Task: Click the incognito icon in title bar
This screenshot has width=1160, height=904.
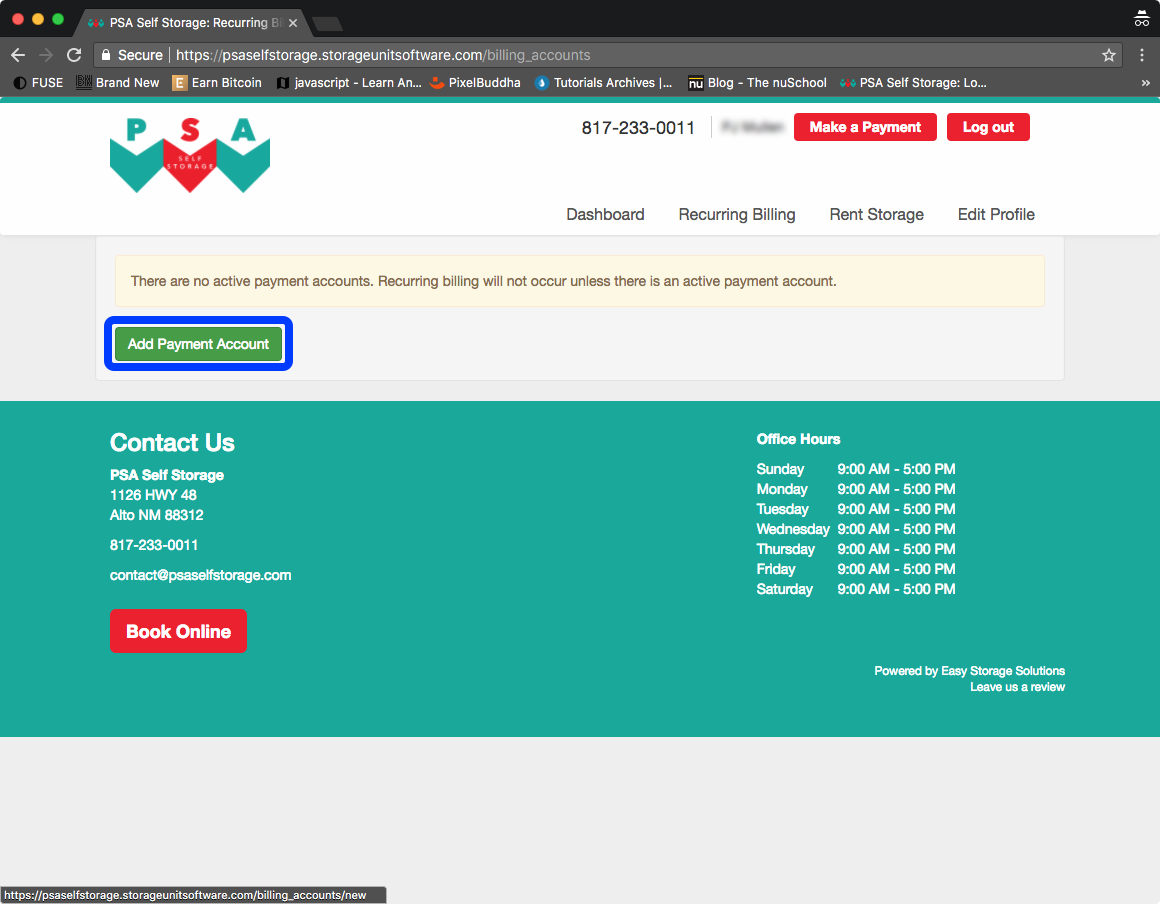Action: tap(1142, 19)
